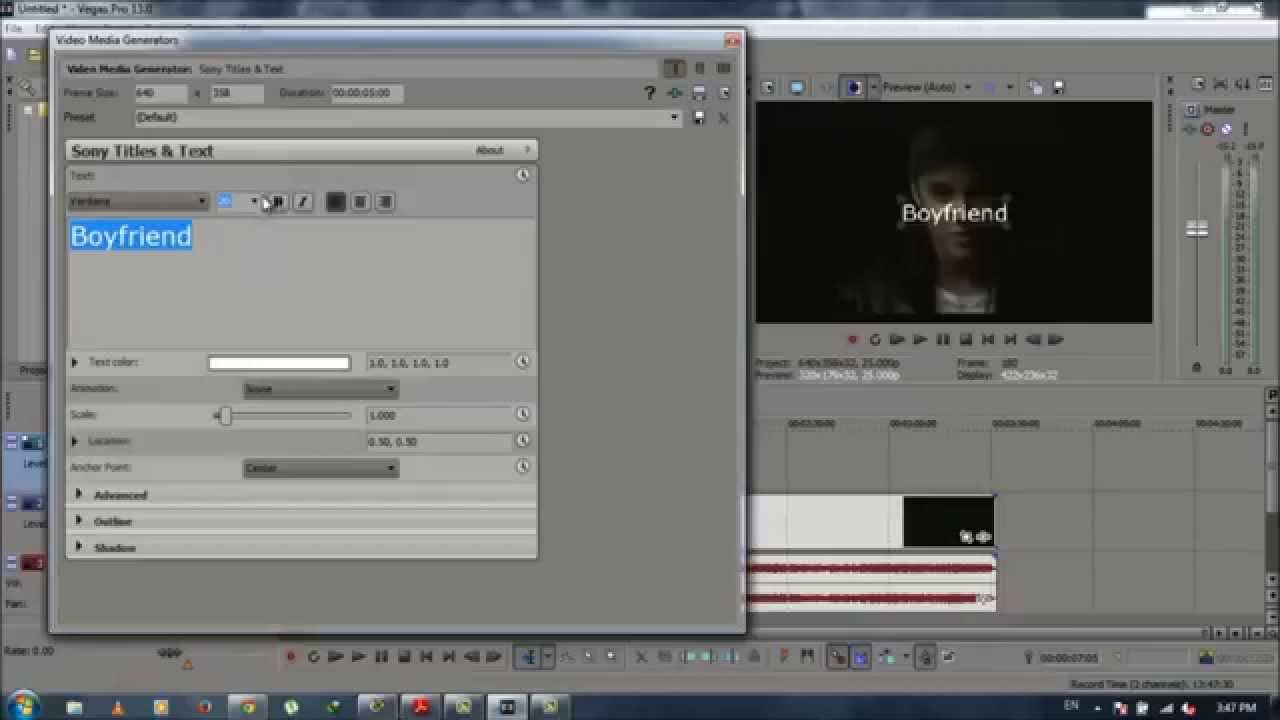Click the Normal Edit Tool on bottom toolbar

click(529, 657)
